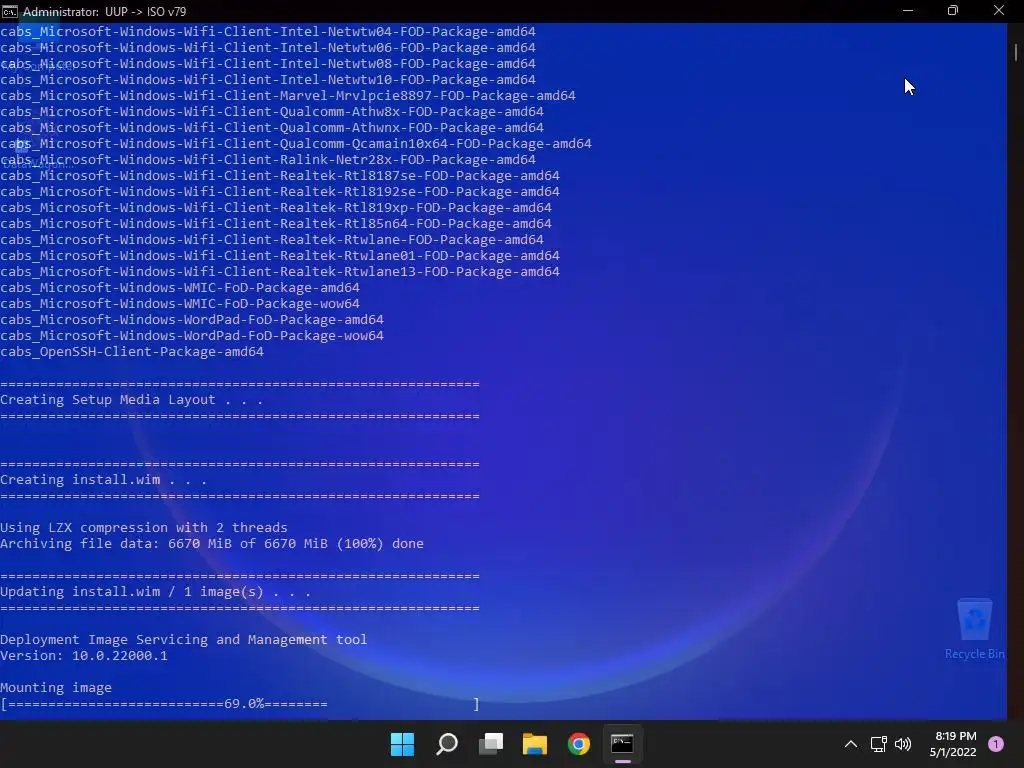This screenshot has height=768, width=1024.
Task: Open network status tray icon
Action: point(878,744)
